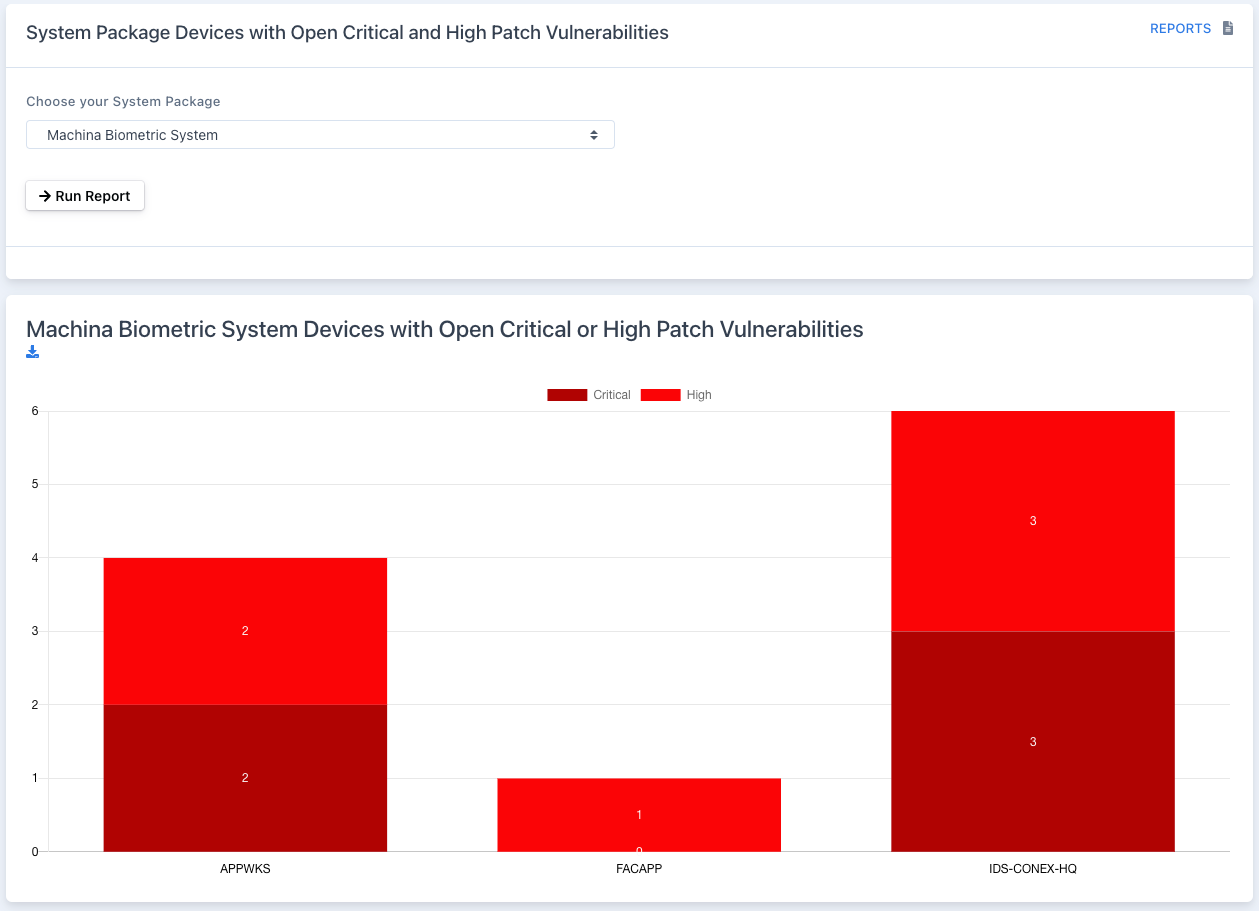
Task: Toggle the High legend swatch
Action: coord(660,395)
